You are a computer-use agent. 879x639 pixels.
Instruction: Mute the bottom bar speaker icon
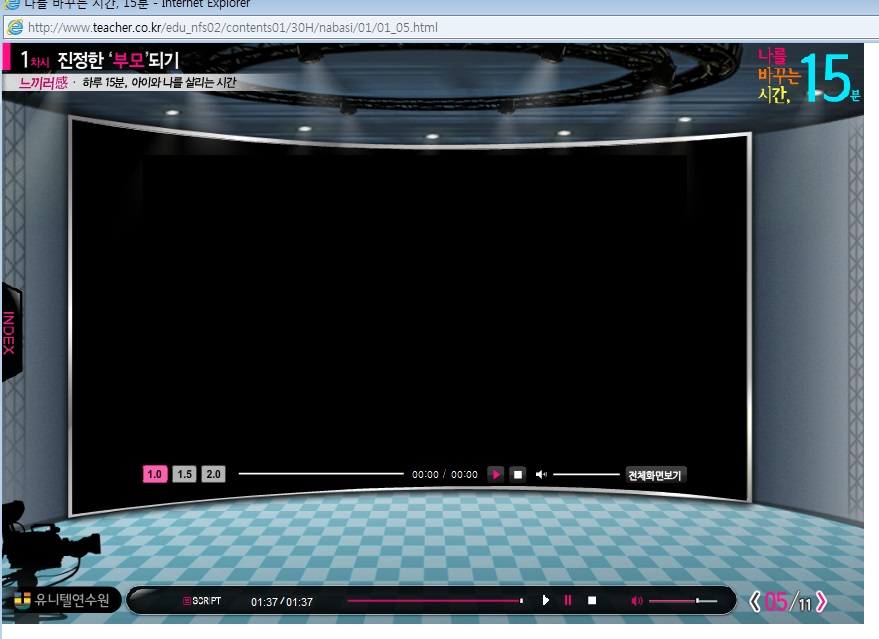(637, 601)
